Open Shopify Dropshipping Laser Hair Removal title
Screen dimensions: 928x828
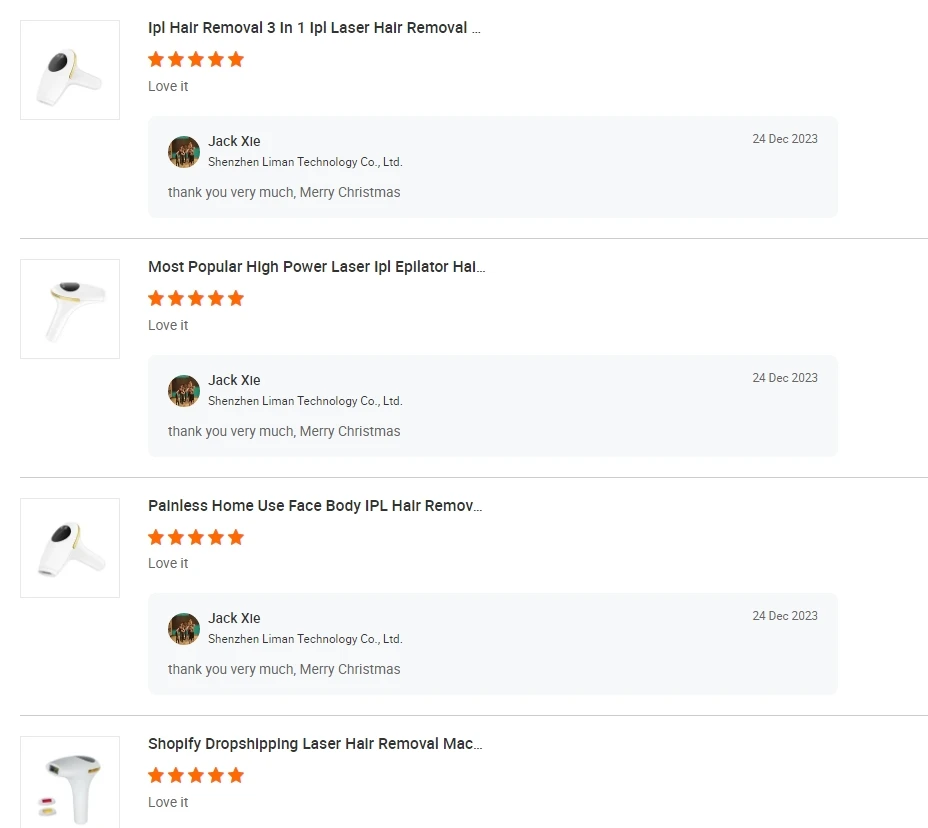(x=315, y=744)
